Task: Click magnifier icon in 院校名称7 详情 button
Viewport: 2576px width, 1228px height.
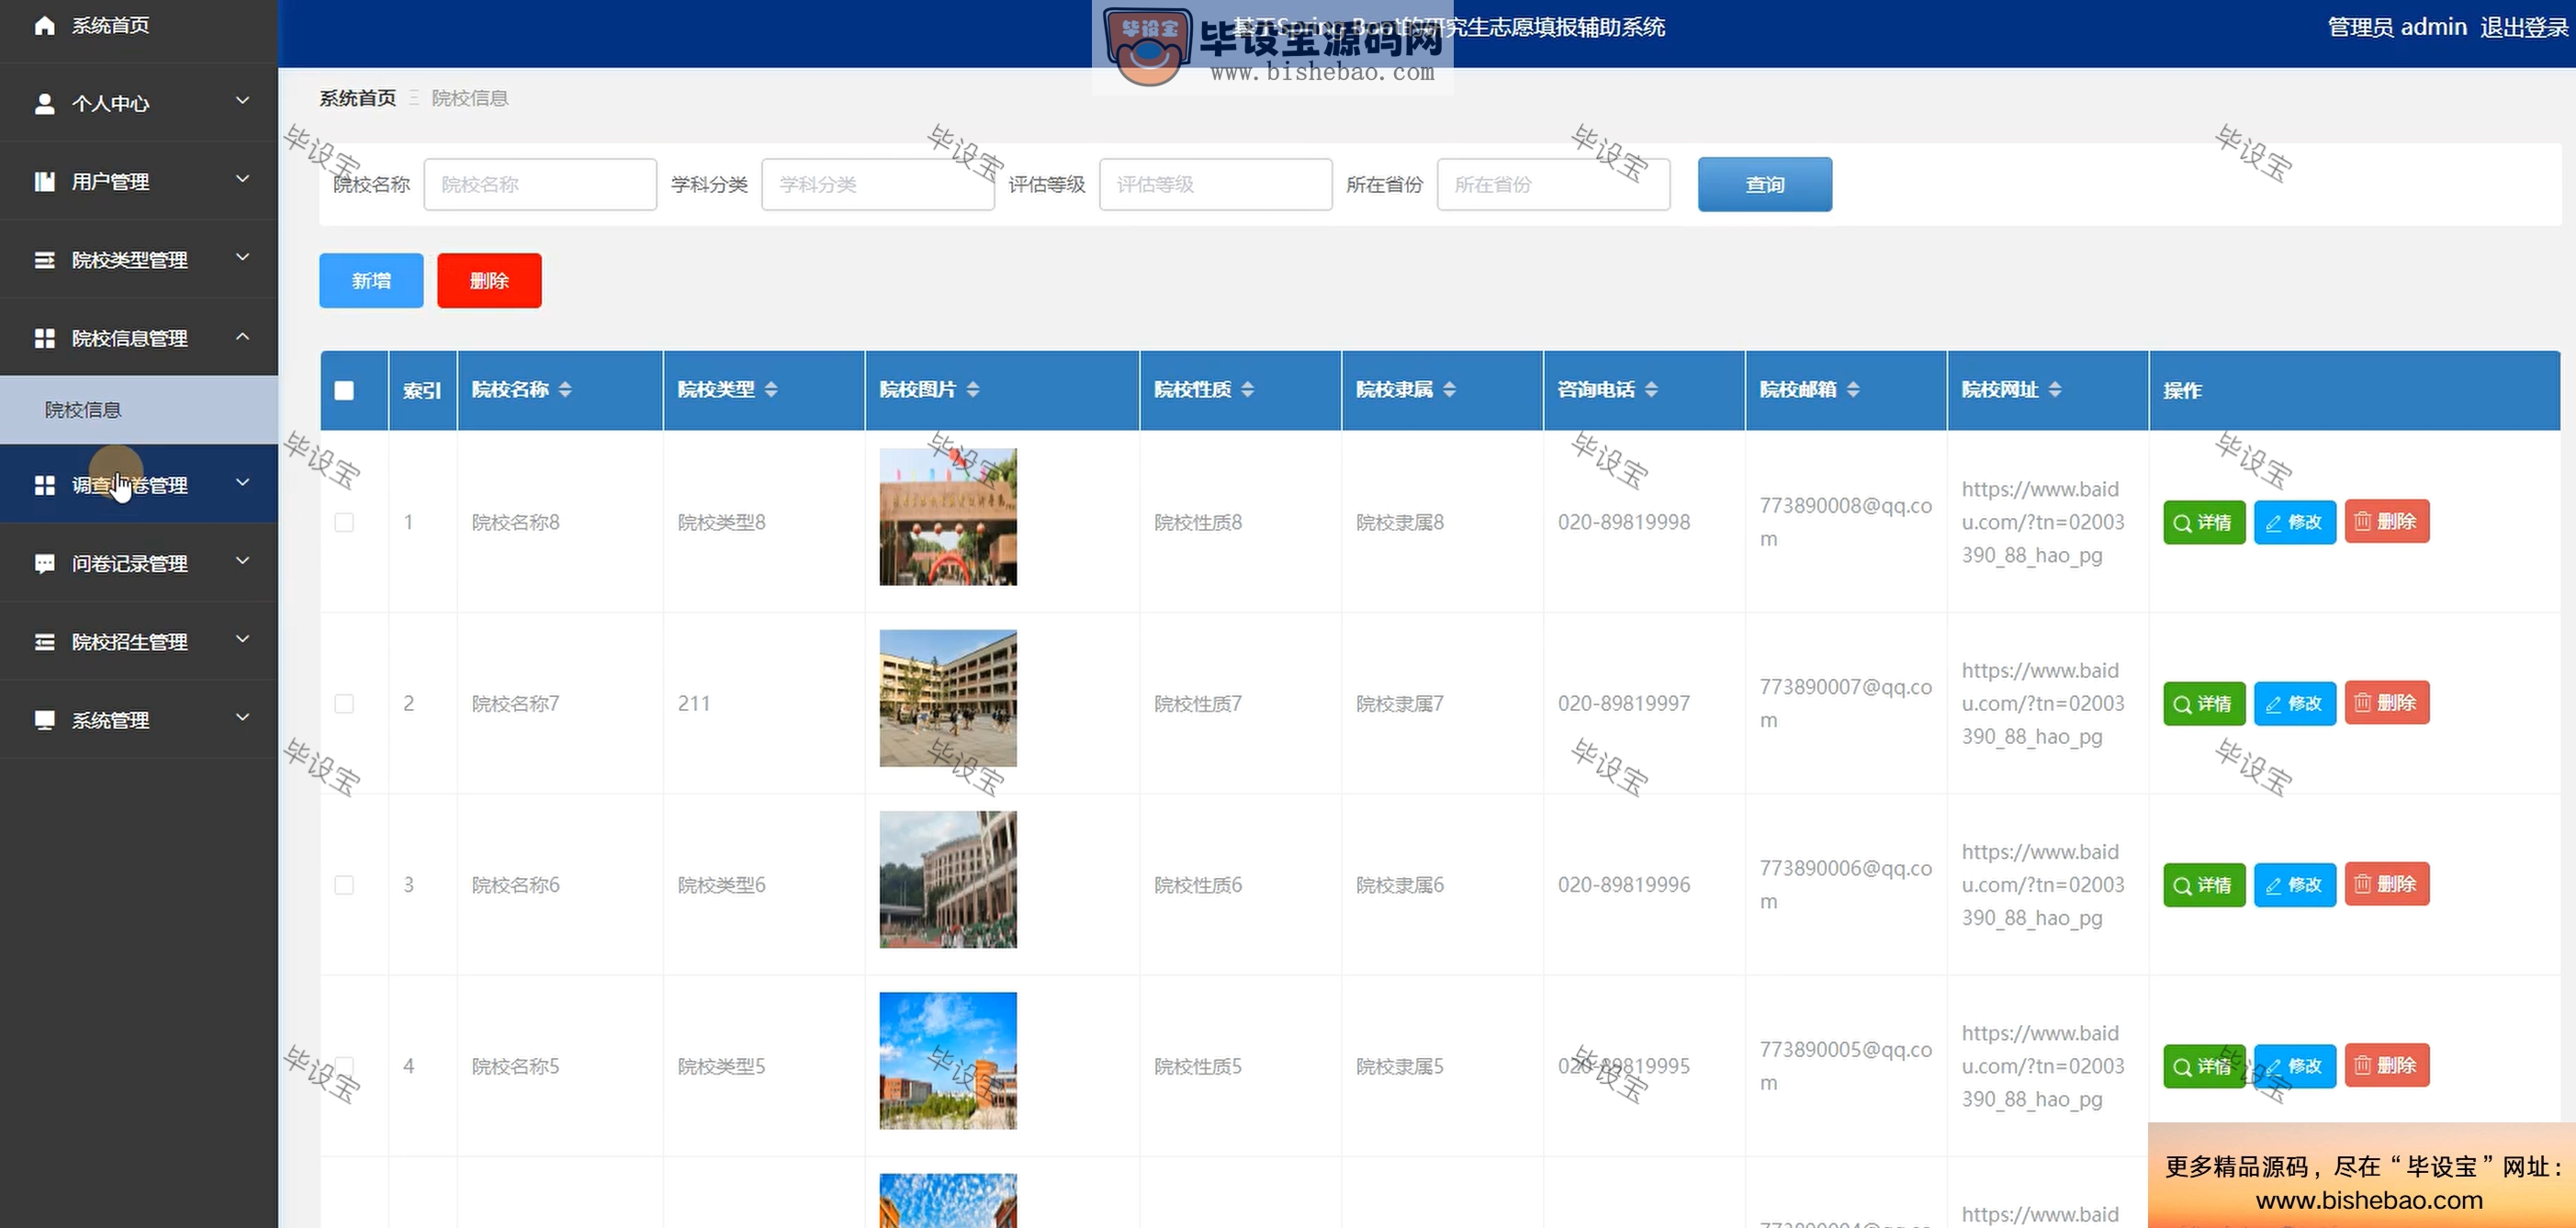Action: [x=2182, y=704]
